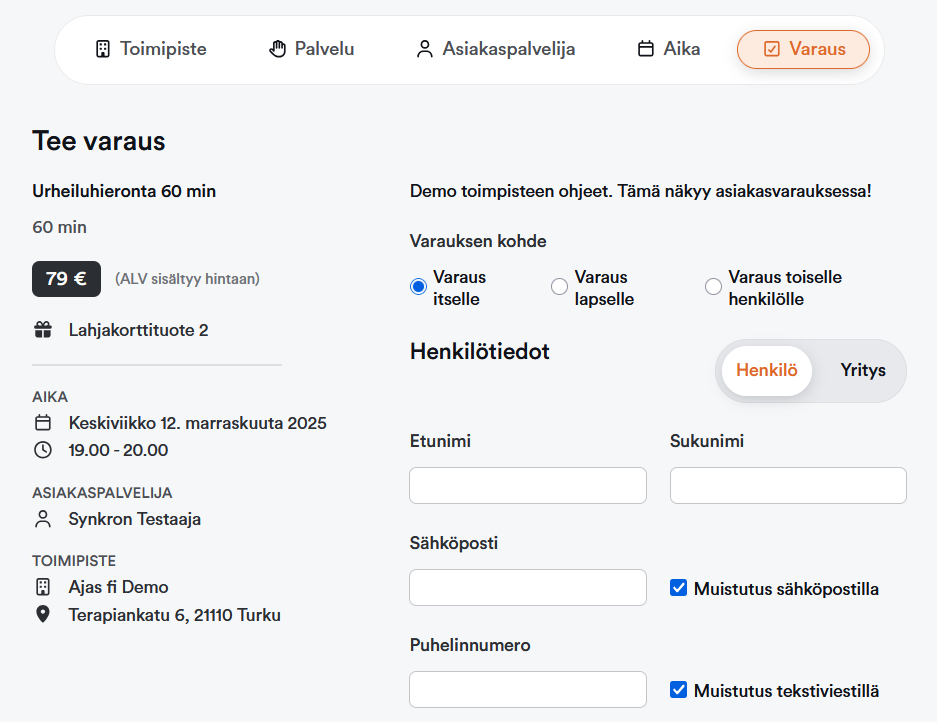Select the Henkilö toggle option
Screen dimensions: 937x722
(x=767, y=371)
